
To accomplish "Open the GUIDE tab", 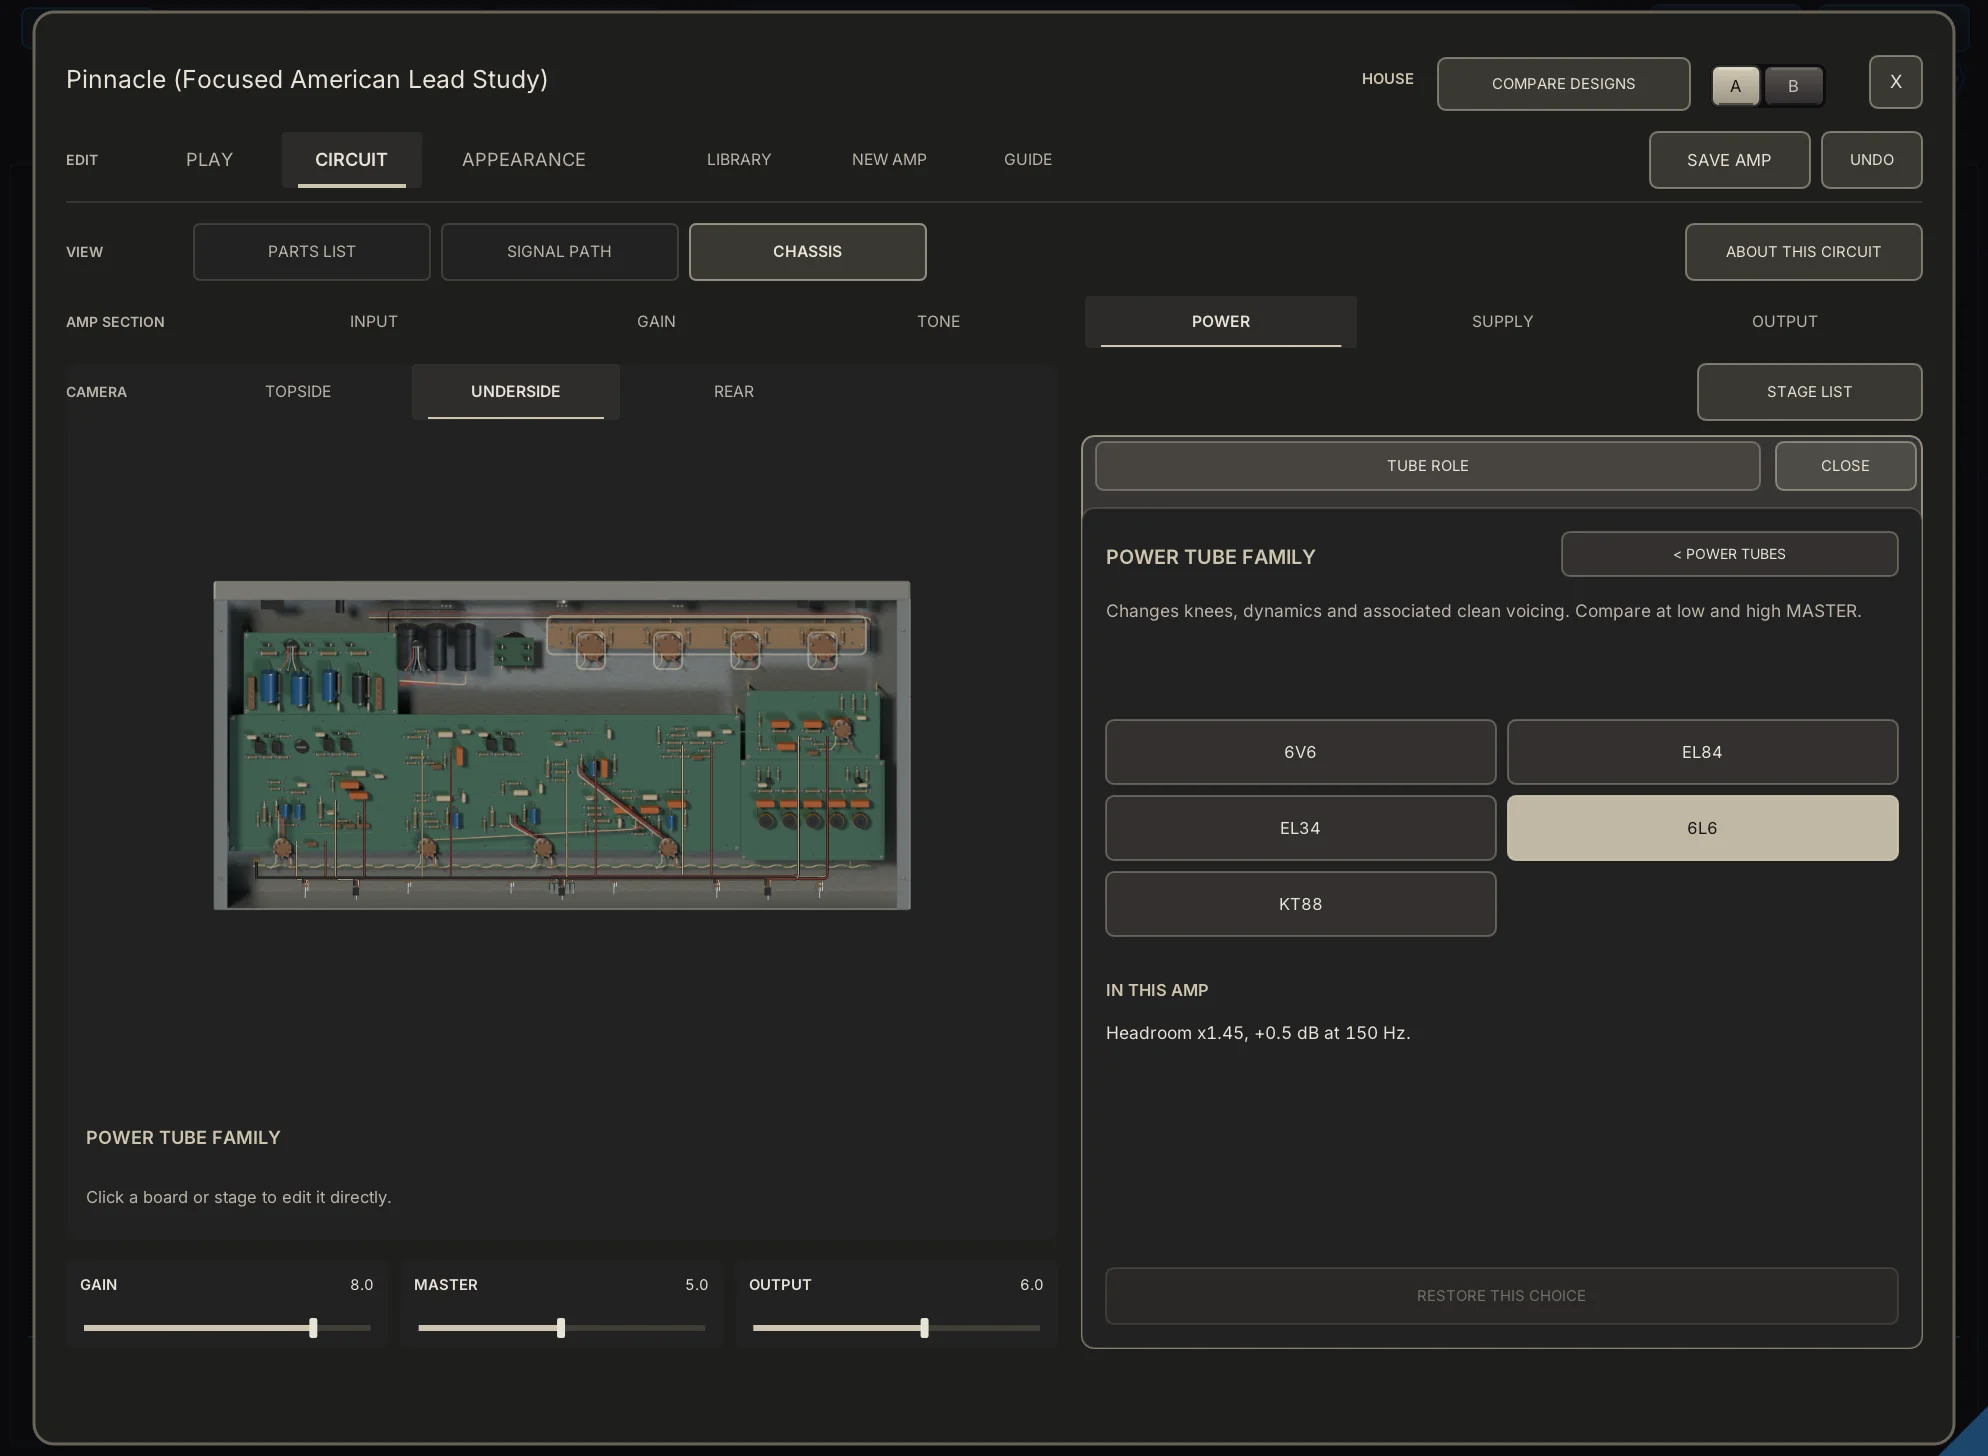I will click(x=1028, y=160).
